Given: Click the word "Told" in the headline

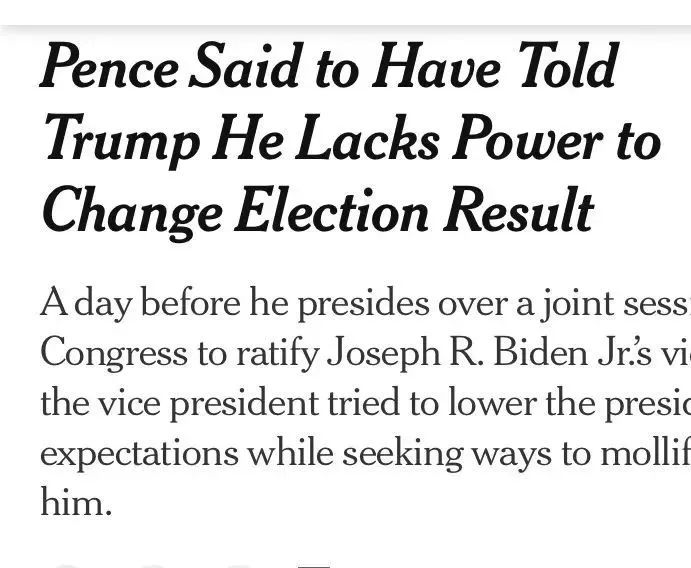Looking at the screenshot, I should point(568,68).
